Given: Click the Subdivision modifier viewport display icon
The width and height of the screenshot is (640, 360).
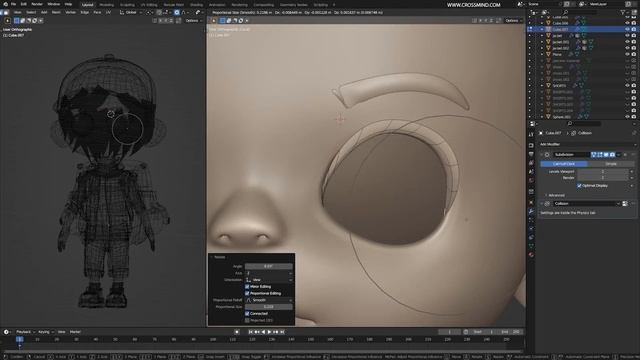Looking at the screenshot, I should pyautogui.click(x=606, y=155).
